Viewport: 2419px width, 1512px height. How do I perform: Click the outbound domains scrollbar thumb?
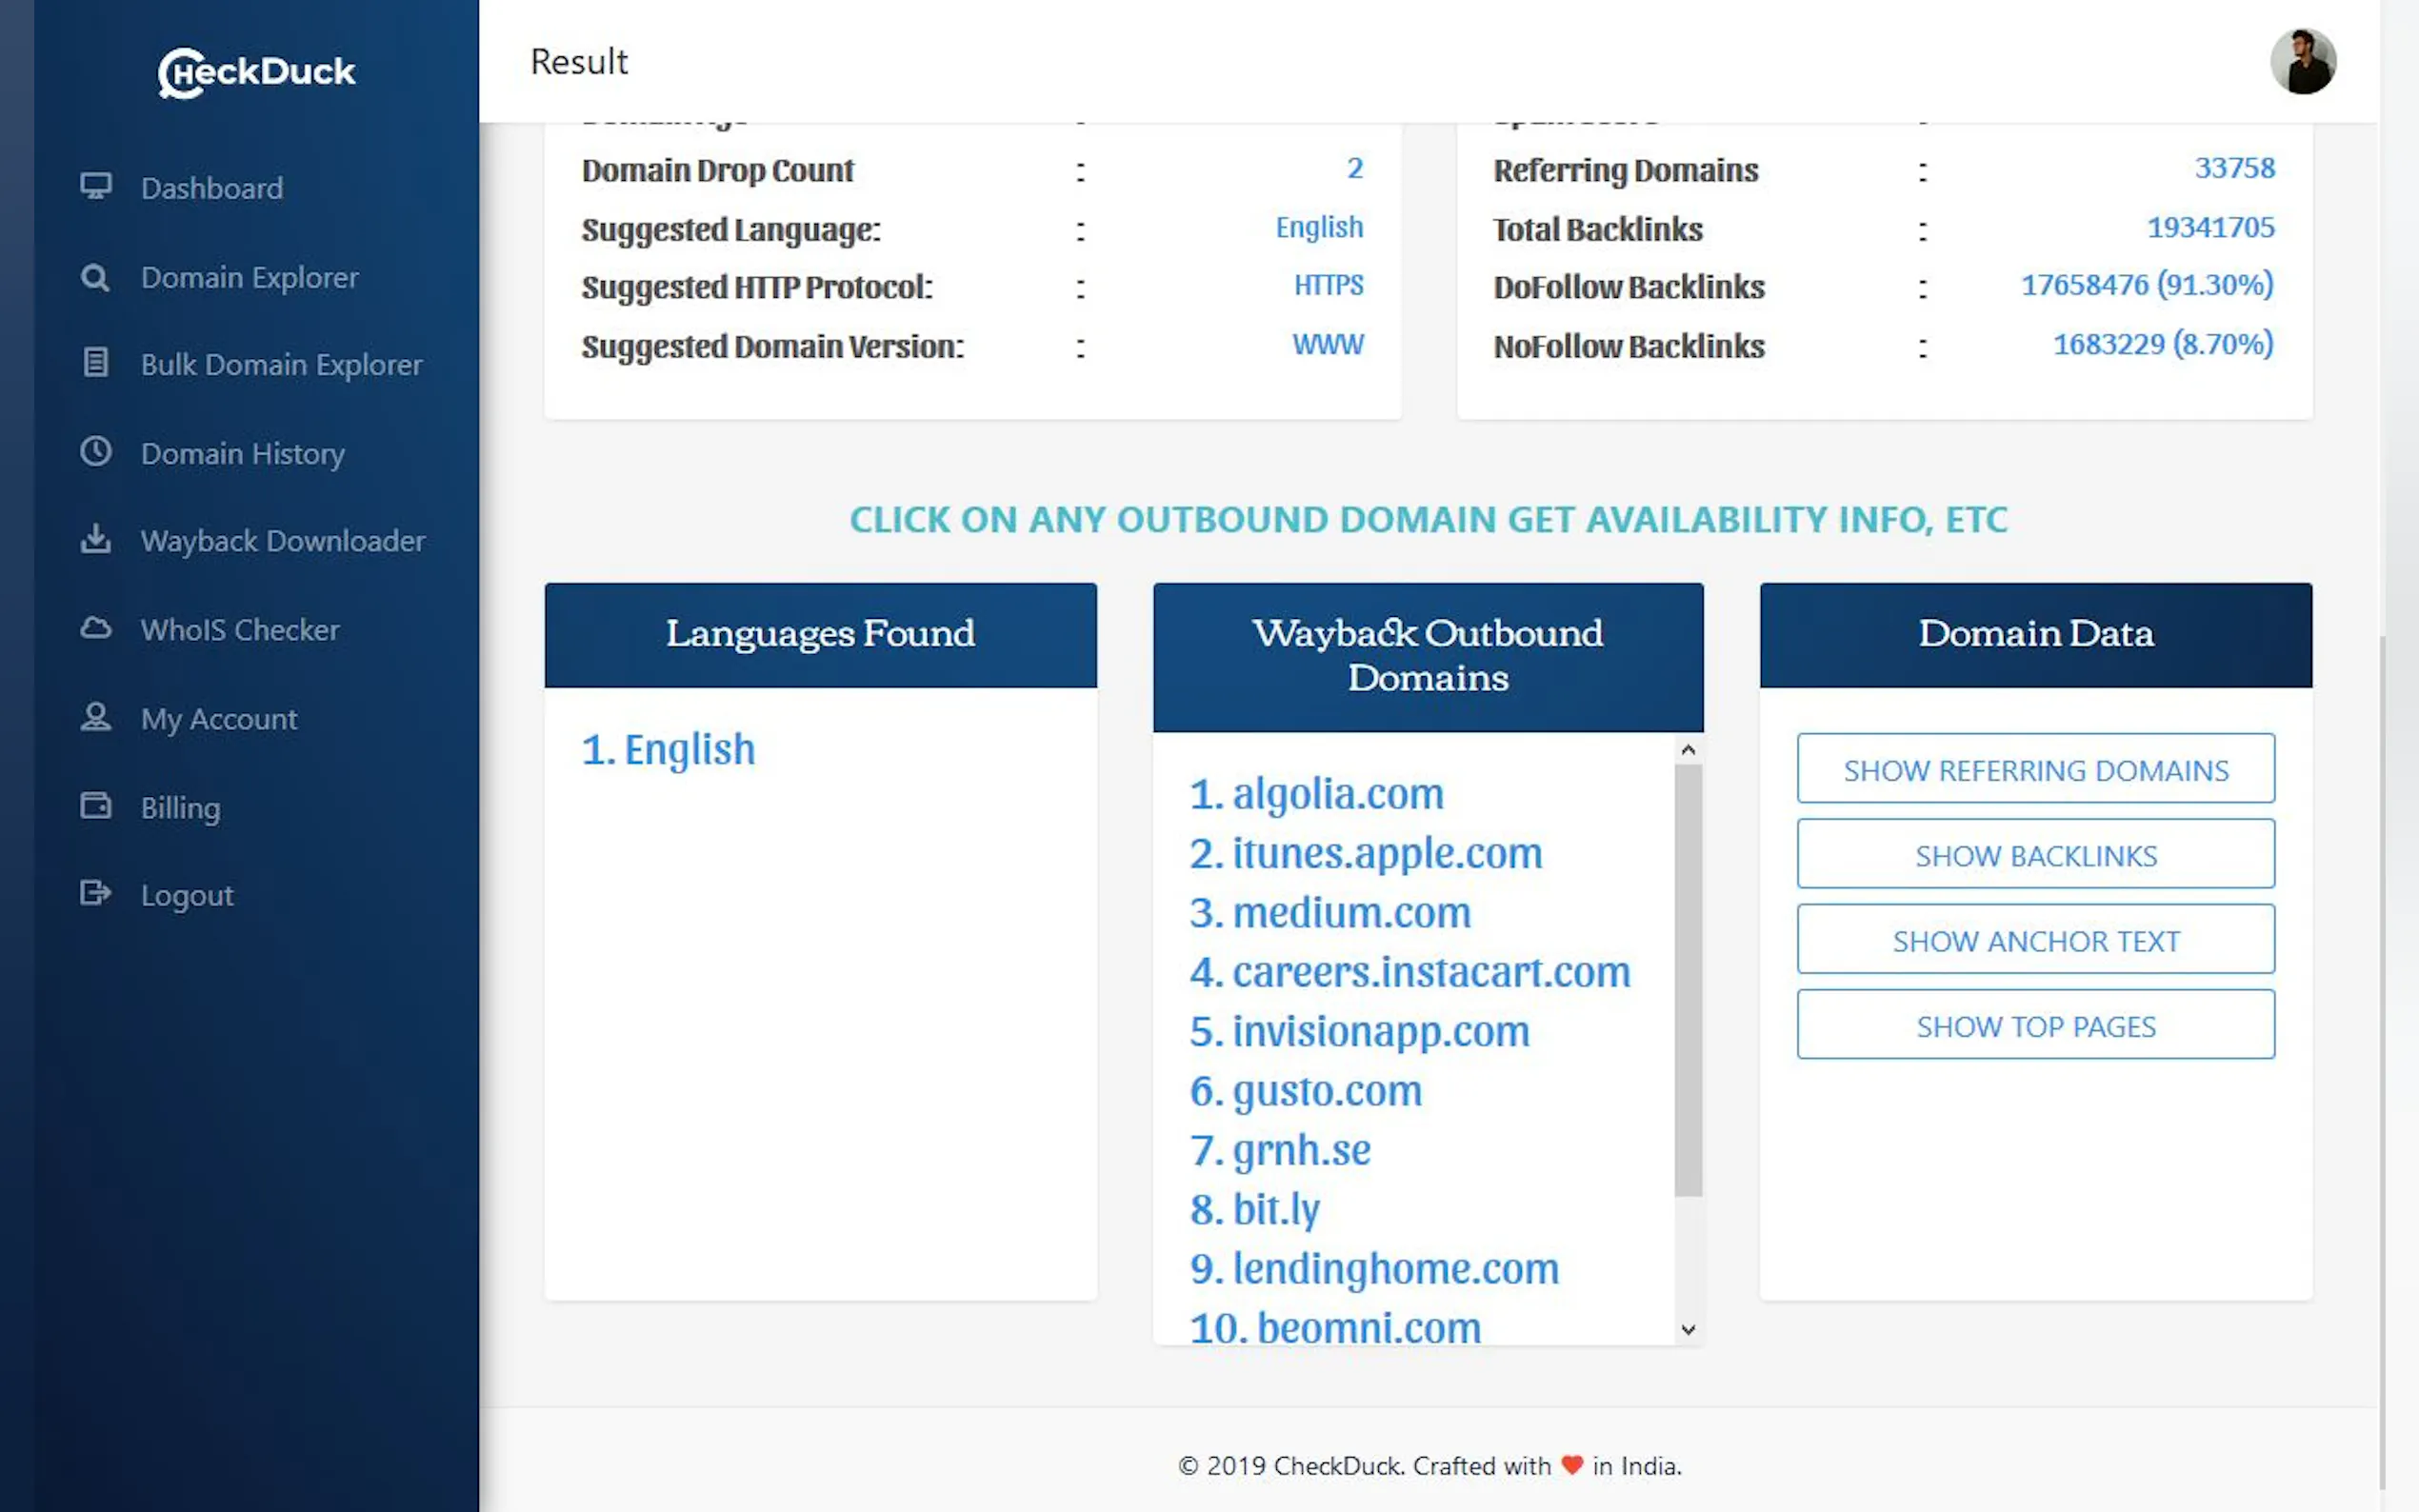tap(1688, 980)
